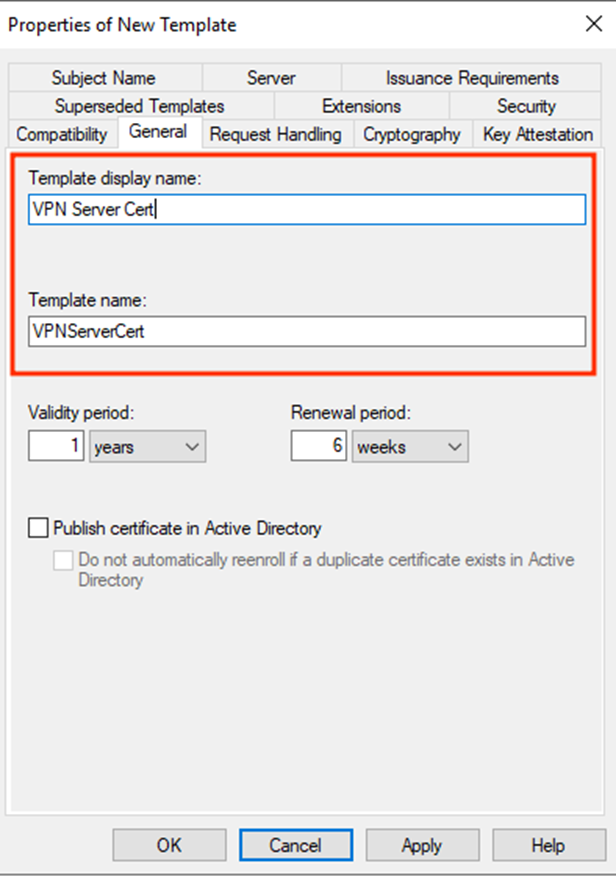Switch to the Compatibility tab
Image resolution: width=616 pixels, height=877 pixels.
coord(62,134)
